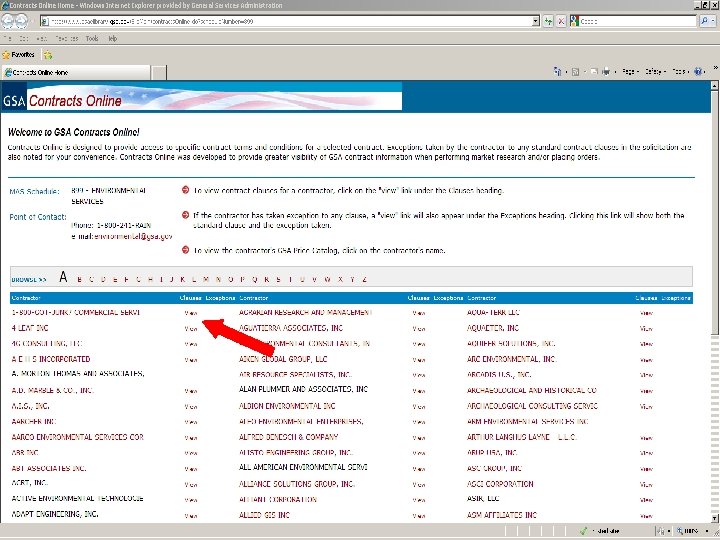Expand the command bar overflow chevron
The height and width of the screenshot is (540, 720).
click(715, 68)
